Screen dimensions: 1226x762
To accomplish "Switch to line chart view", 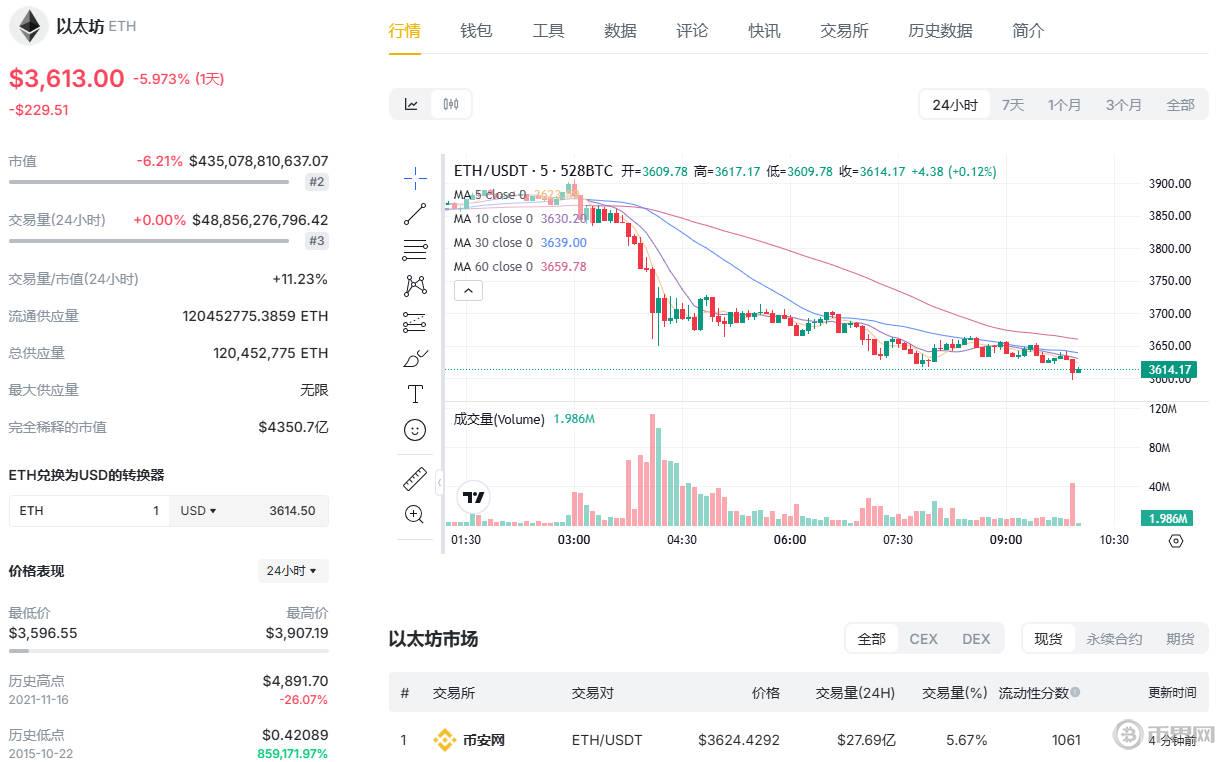I will [x=411, y=104].
